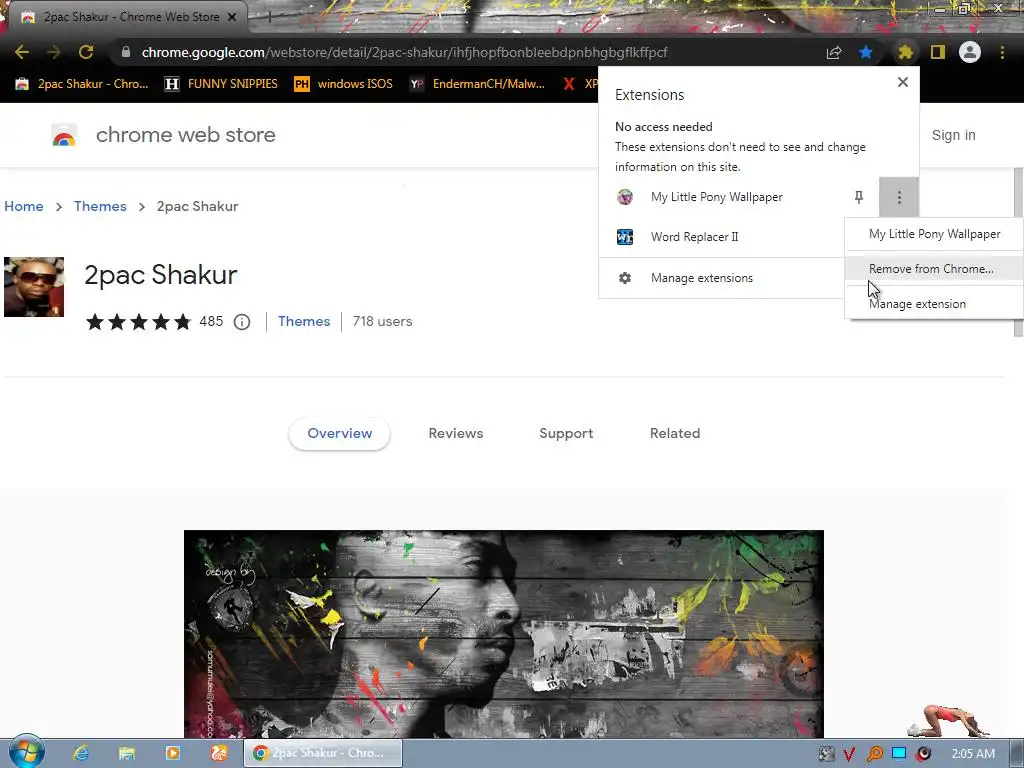Switch to the Related tab

click(x=675, y=434)
